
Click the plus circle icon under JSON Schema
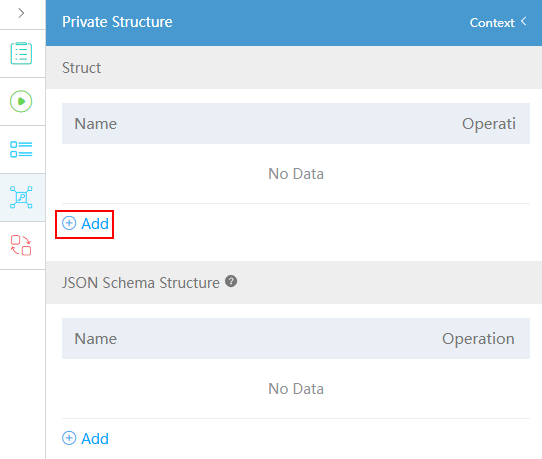click(69, 438)
